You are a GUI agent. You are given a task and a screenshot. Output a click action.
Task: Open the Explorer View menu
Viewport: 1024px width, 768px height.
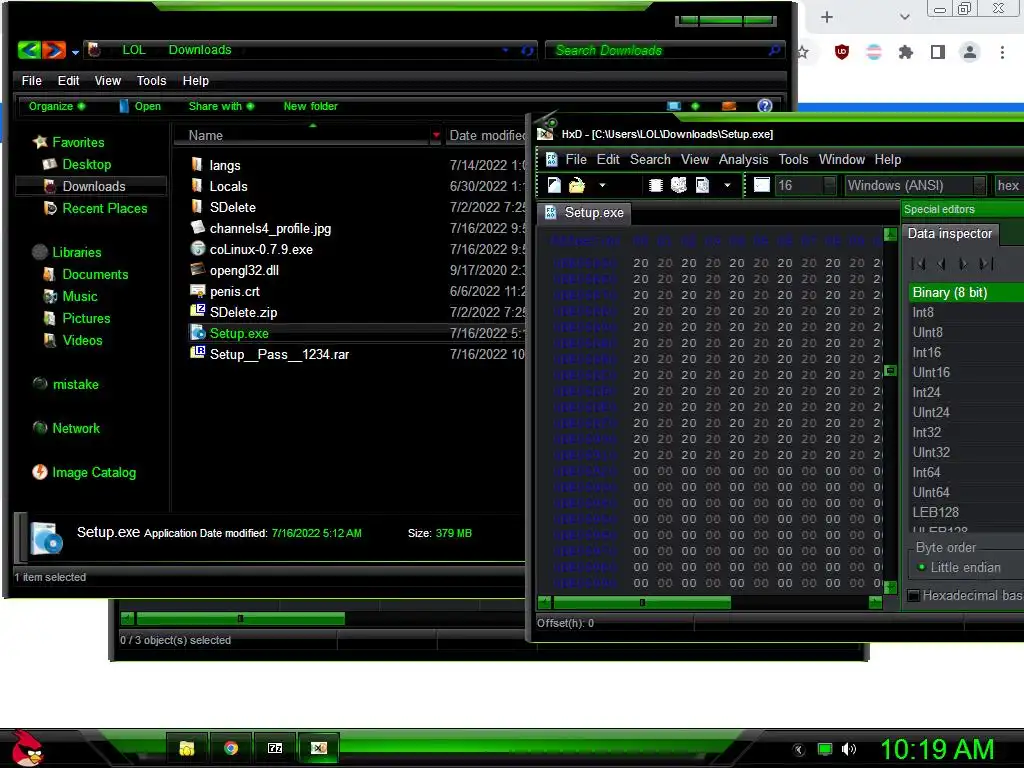click(107, 80)
